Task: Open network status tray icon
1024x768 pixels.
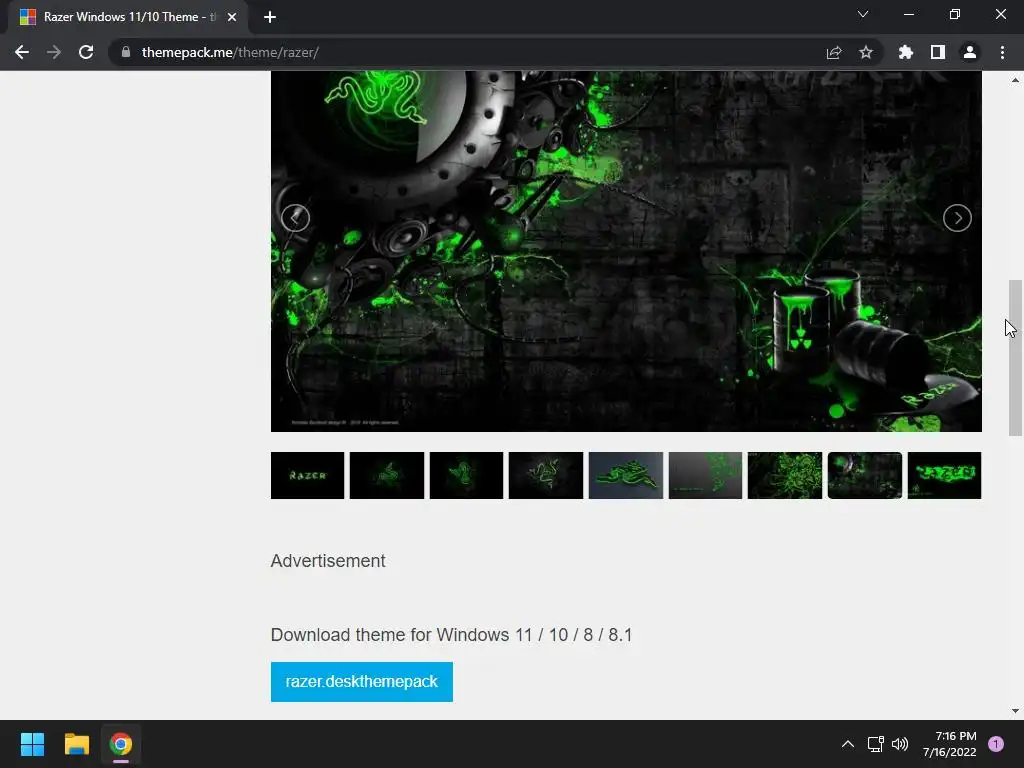Action: tap(875, 744)
